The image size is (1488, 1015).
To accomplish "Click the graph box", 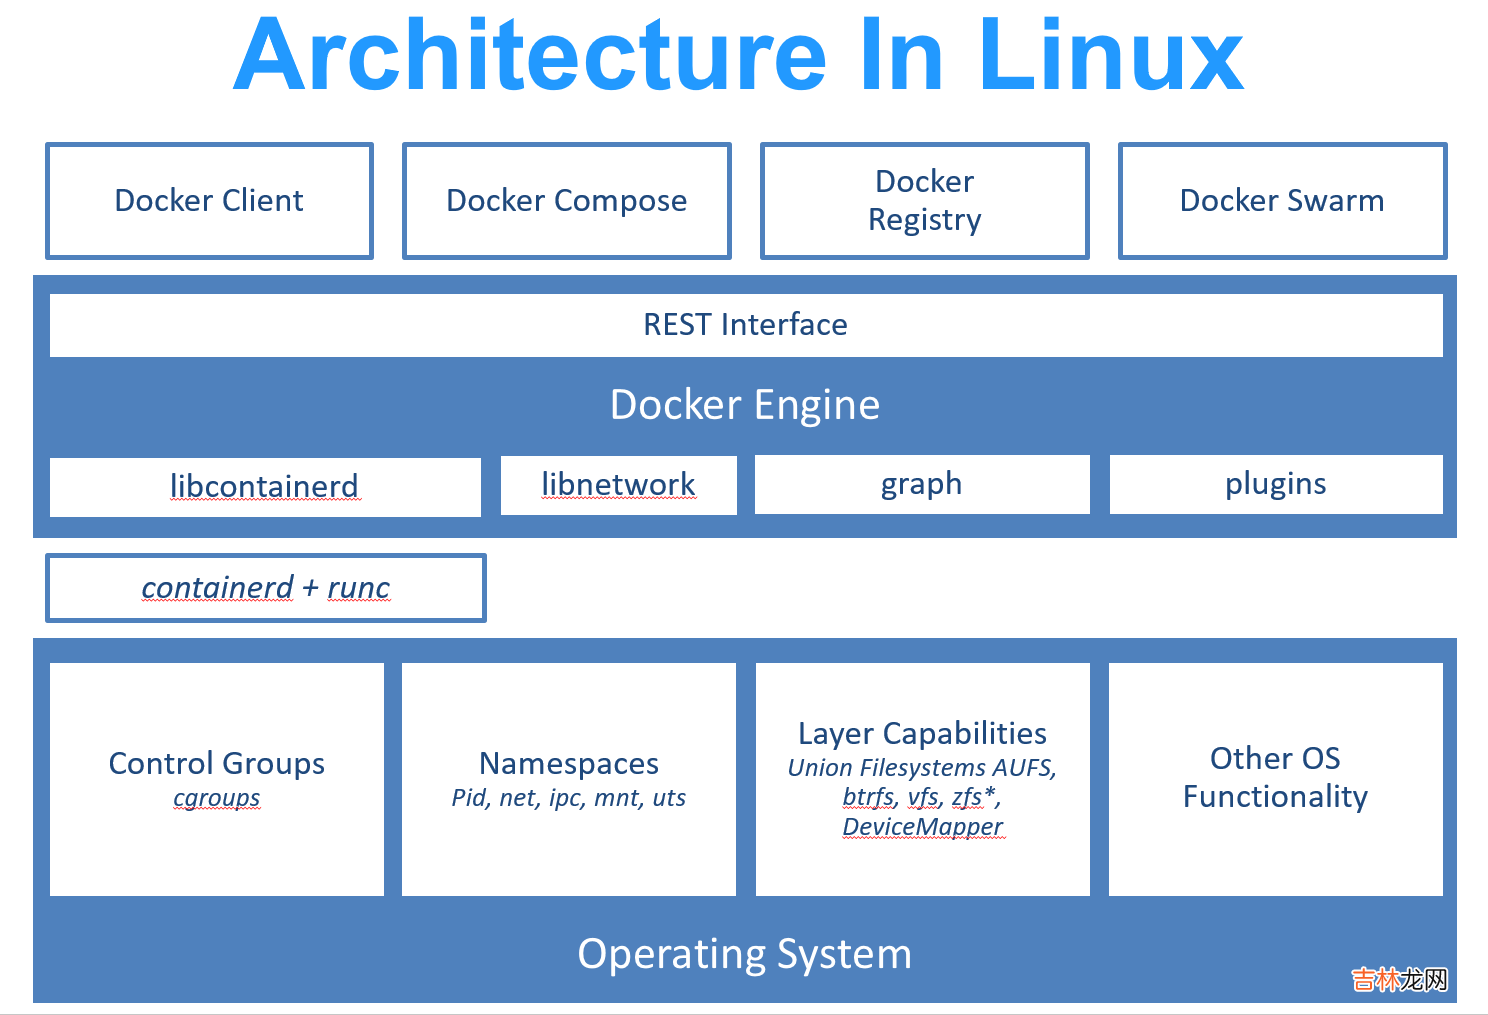I will [922, 484].
